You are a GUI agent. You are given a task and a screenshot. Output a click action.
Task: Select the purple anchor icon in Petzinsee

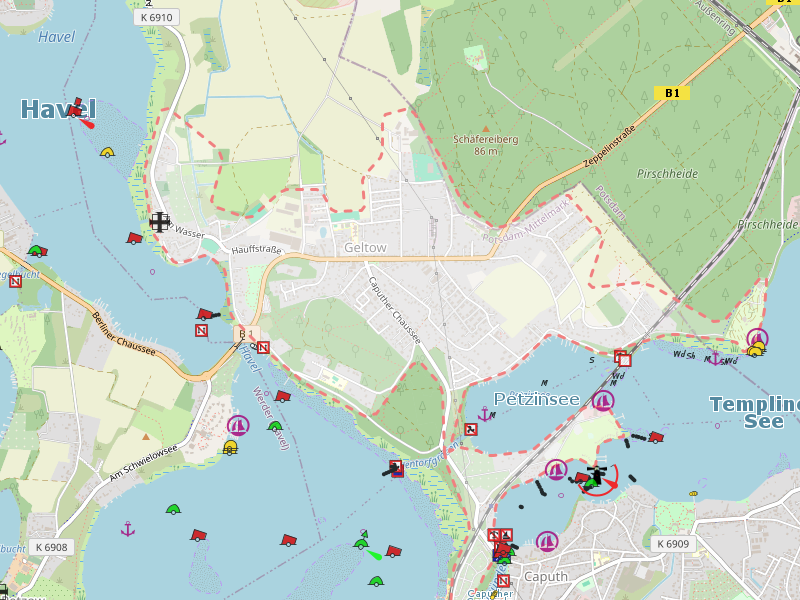pos(486,414)
